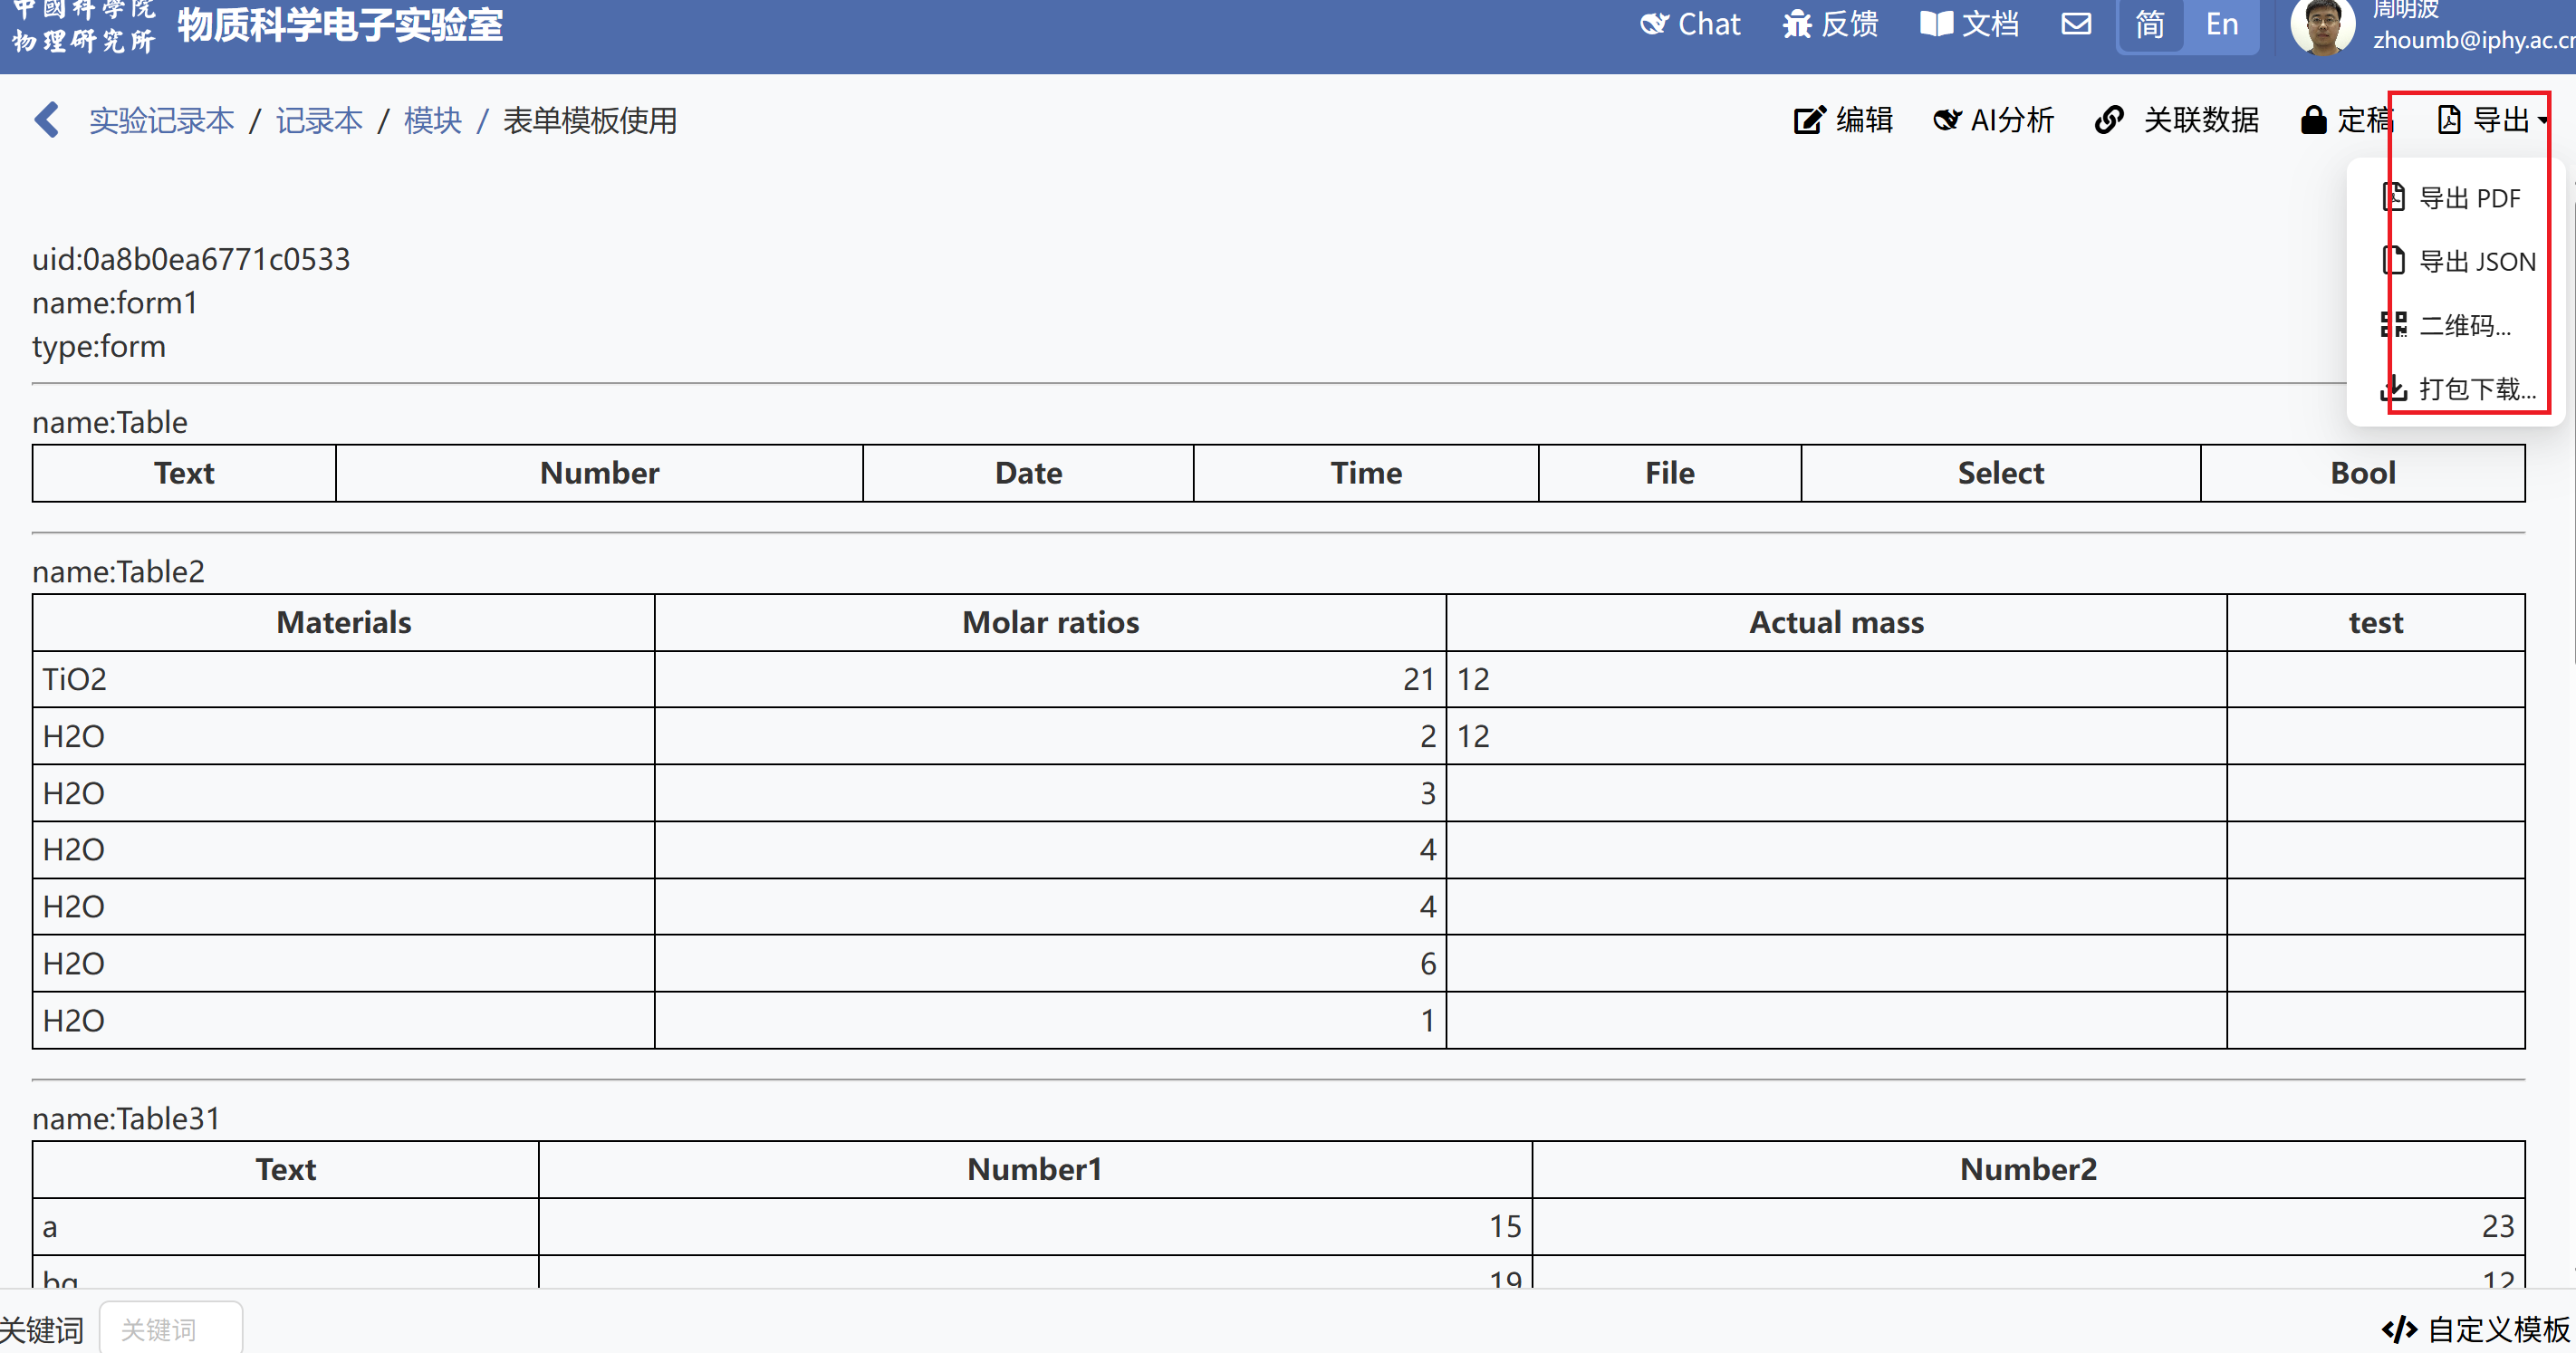The height and width of the screenshot is (1353, 2576).
Task: Collapse the 导出 export dropdown
Action: click(2492, 120)
